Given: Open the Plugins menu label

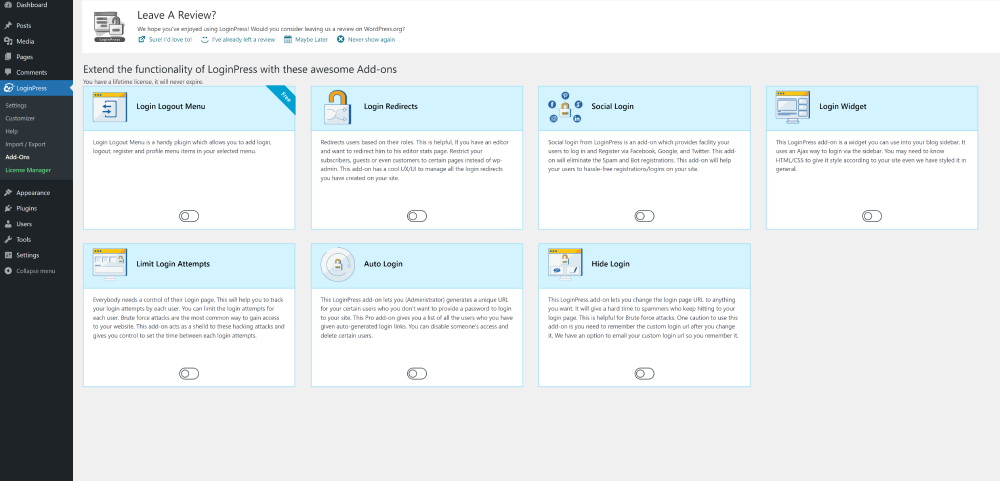Looking at the screenshot, I should point(27,209).
